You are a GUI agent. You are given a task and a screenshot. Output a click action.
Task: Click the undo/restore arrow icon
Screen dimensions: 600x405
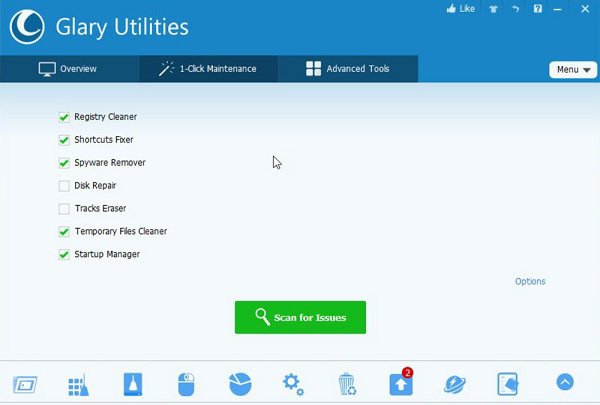tap(515, 9)
